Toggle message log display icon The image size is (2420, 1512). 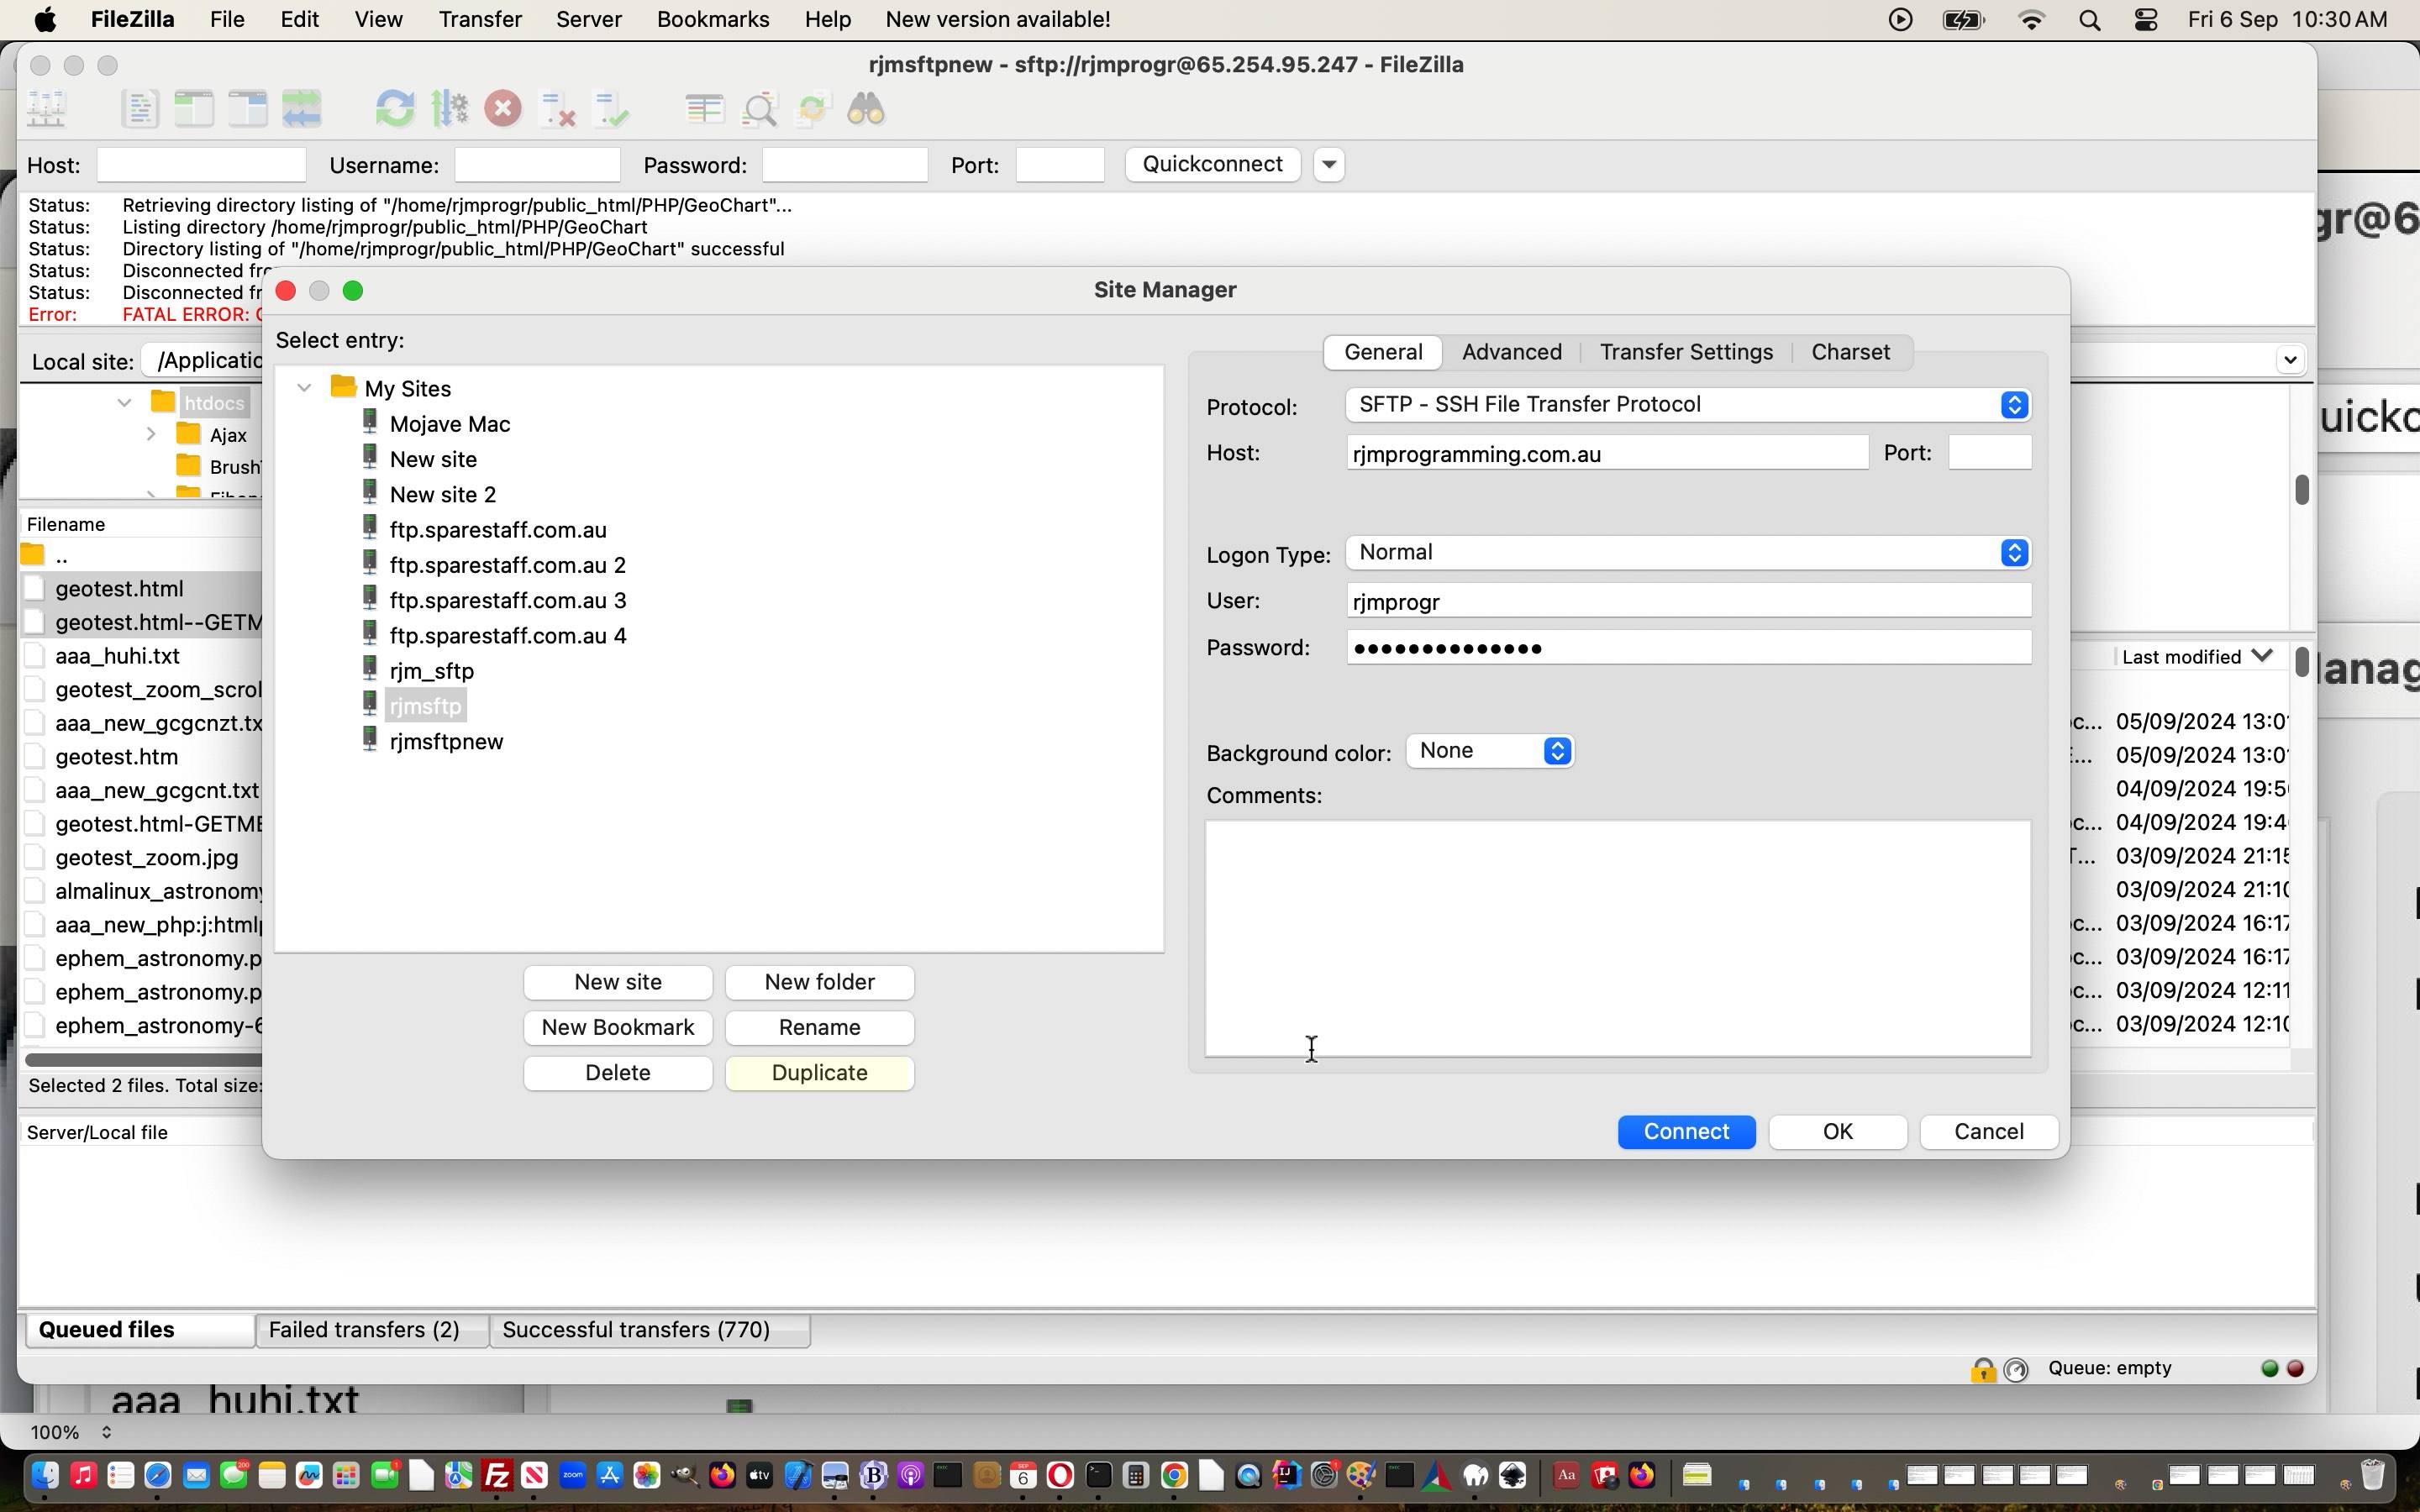coord(140,109)
